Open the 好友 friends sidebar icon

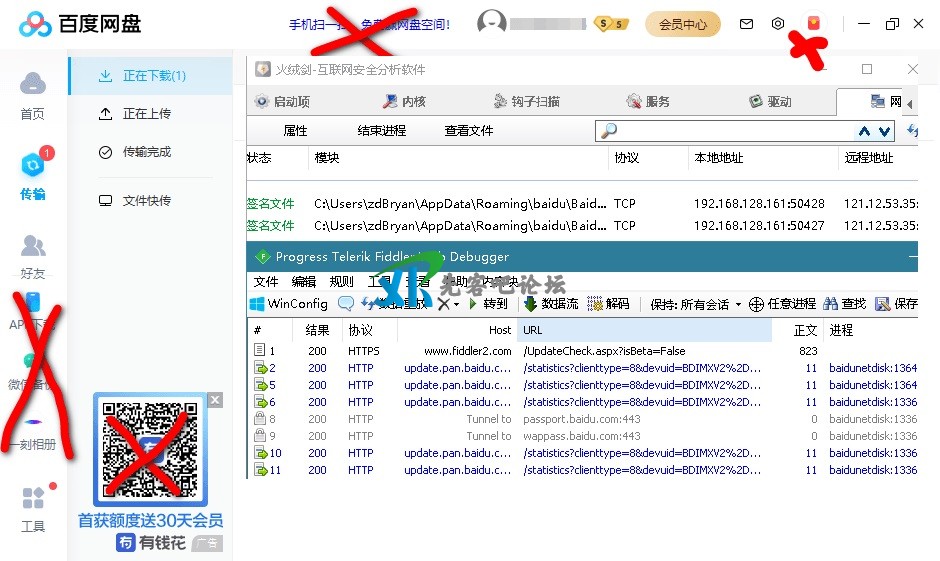33,255
